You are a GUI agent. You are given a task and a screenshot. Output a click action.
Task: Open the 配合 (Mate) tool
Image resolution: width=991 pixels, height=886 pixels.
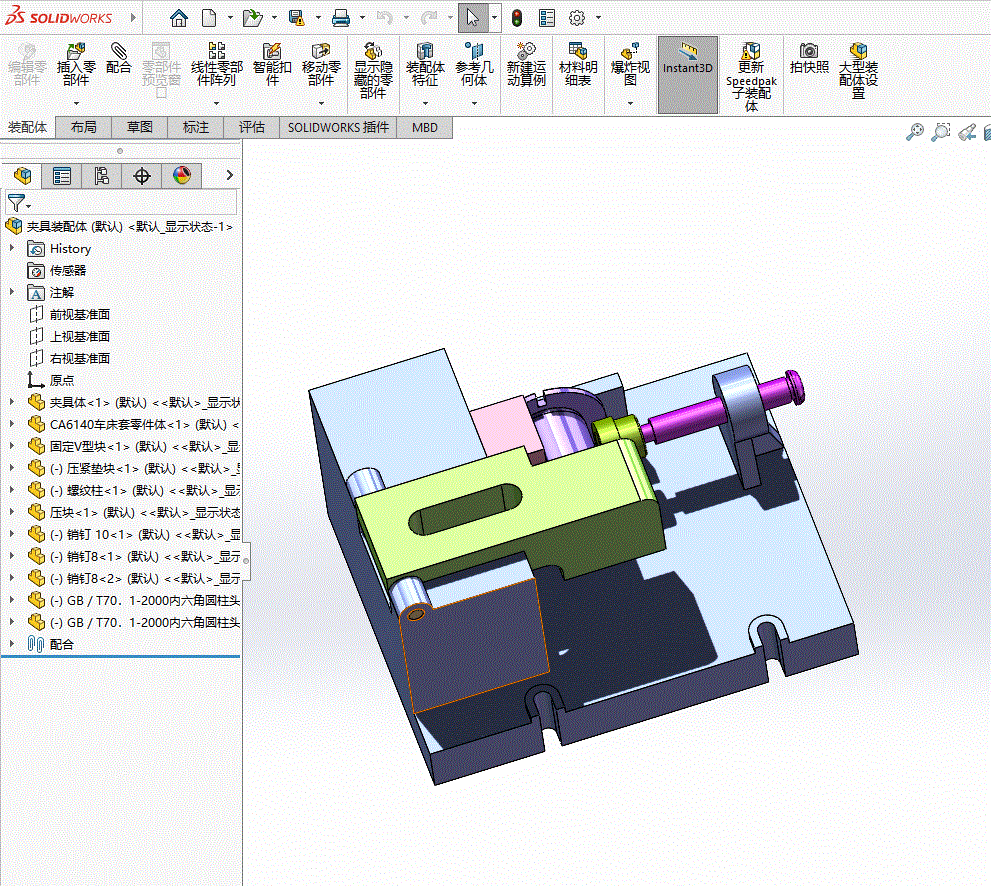tap(119, 62)
